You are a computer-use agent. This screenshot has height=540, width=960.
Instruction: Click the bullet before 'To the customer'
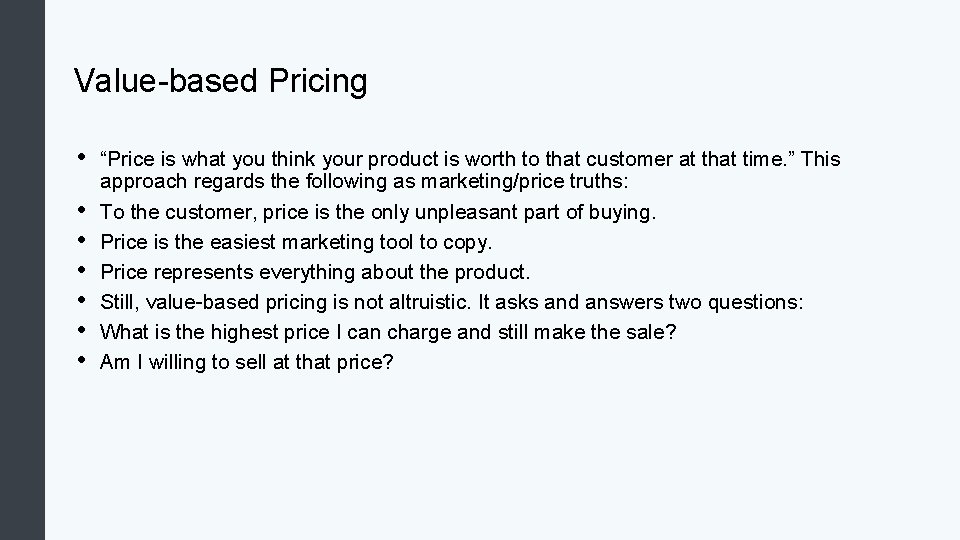click(x=81, y=210)
